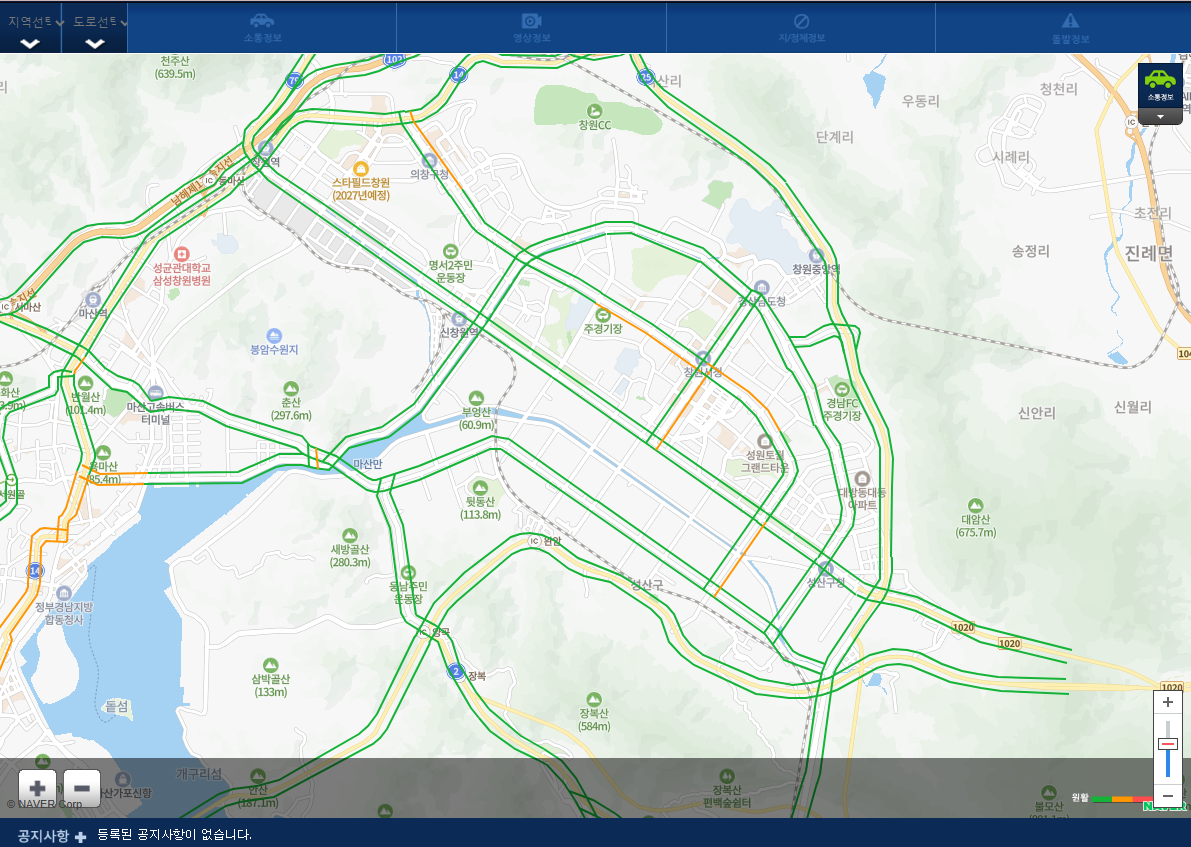
Task: Click the 마산역 station icon
Action: [93, 300]
